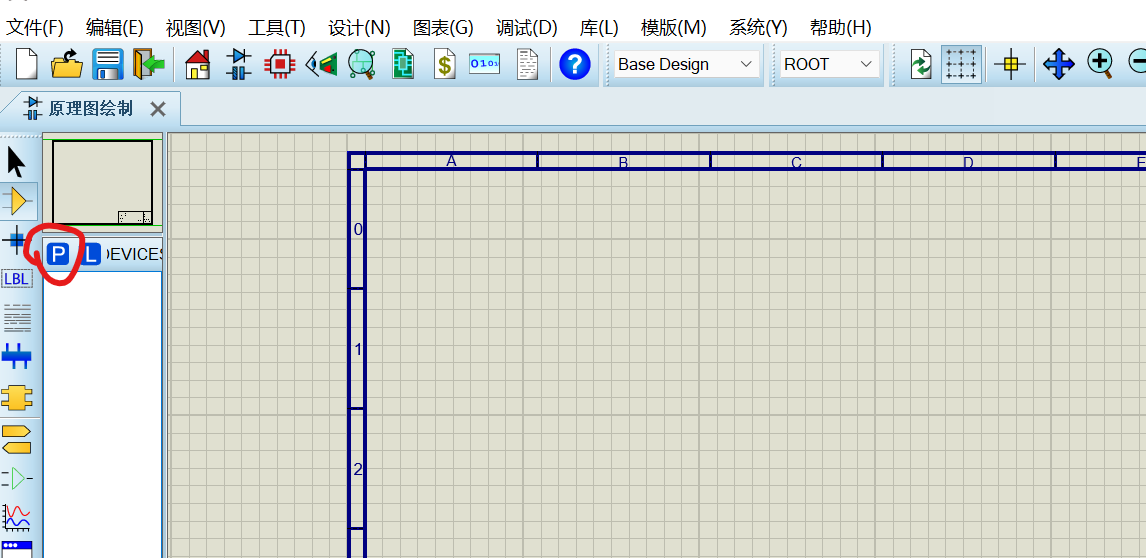
Task: Open ROOT sheet dropdown
Action: [830, 64]
